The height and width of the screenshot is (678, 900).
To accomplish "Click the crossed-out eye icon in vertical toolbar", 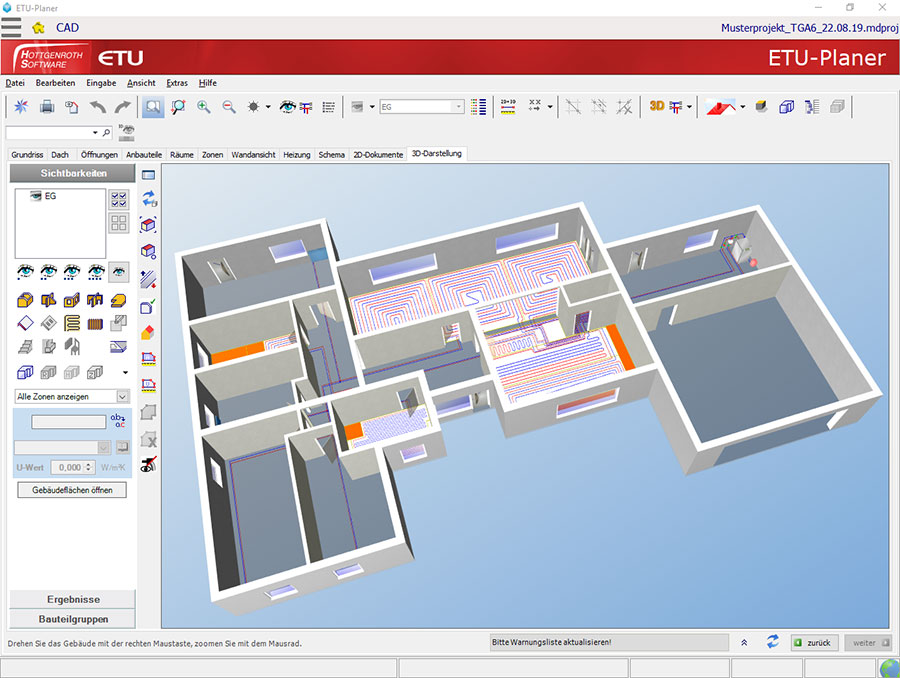I will [x=149, y=464].
